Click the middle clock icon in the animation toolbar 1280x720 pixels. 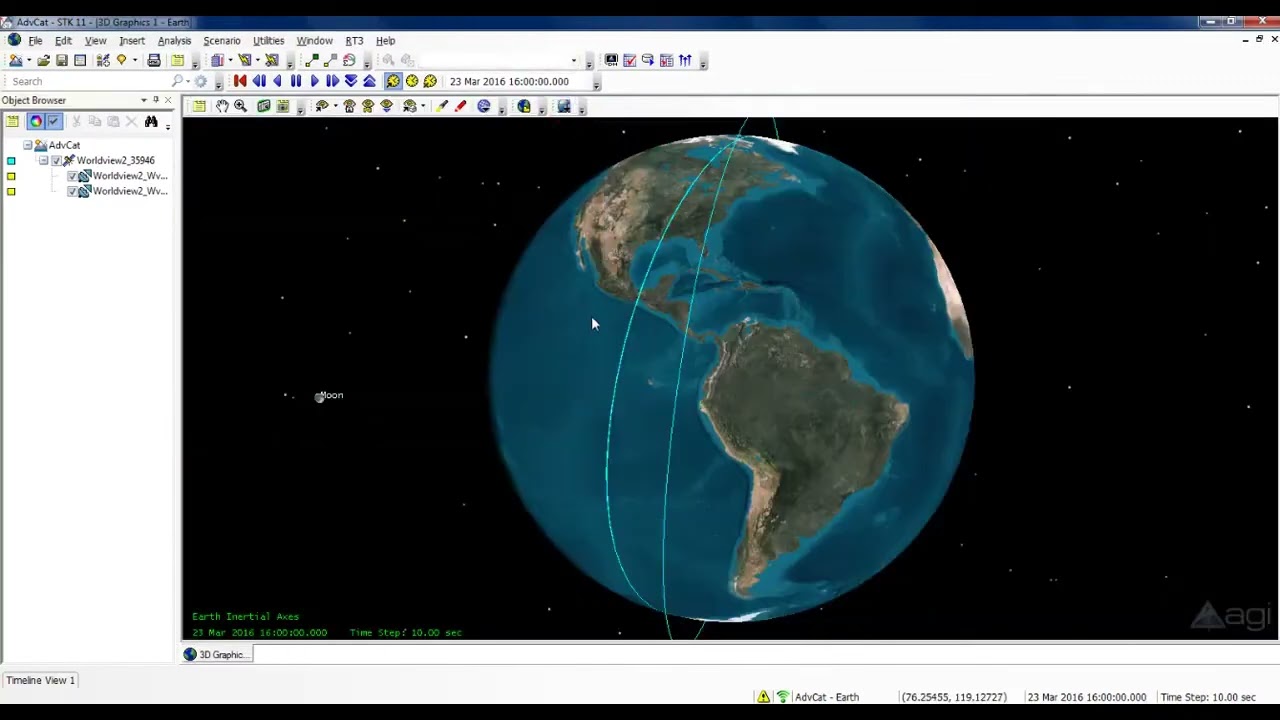click(412, 81)
